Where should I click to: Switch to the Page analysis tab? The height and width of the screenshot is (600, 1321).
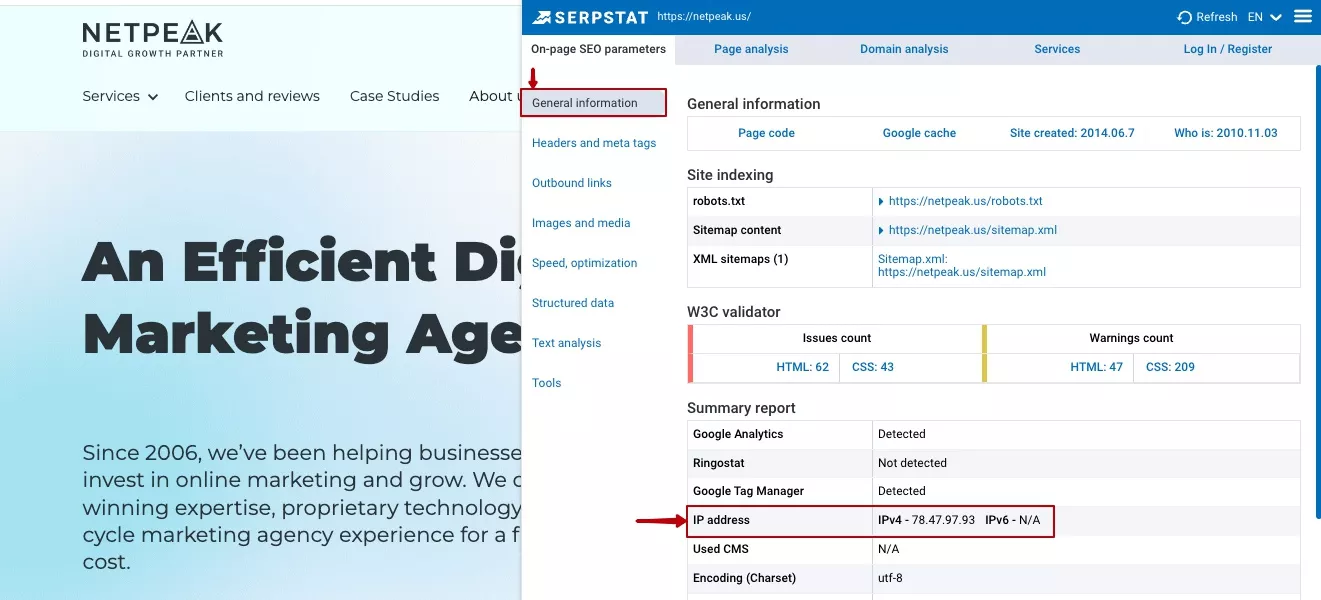pos(751,49)
